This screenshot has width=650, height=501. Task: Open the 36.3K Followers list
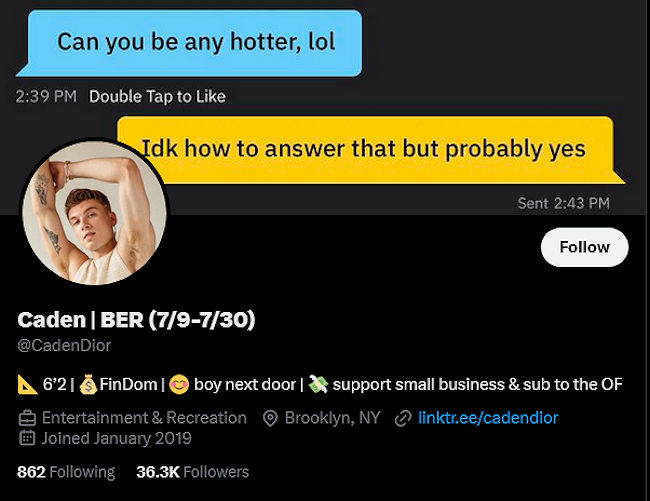click(x=192, y=472)
